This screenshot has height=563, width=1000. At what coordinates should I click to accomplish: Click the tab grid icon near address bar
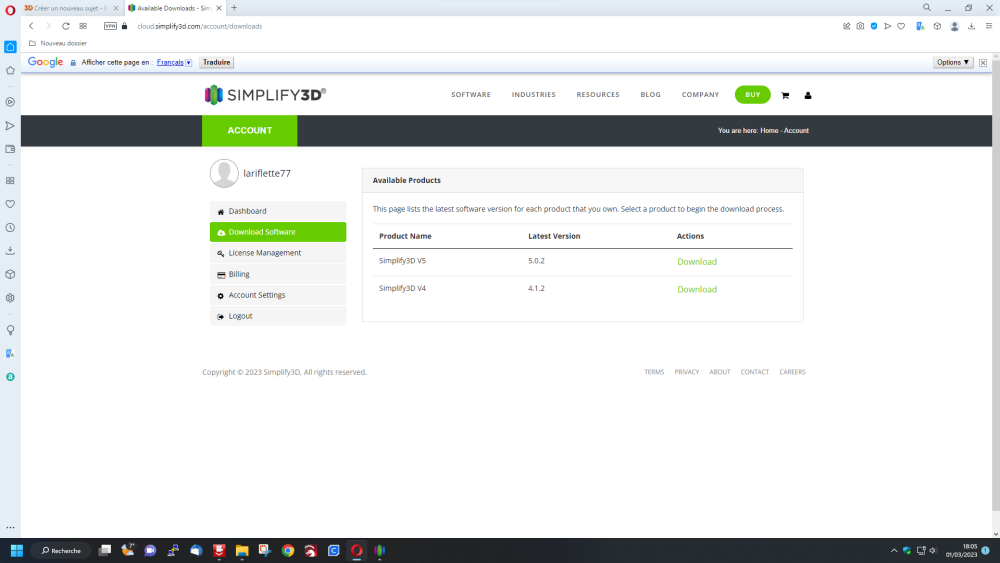pos(83,26)
